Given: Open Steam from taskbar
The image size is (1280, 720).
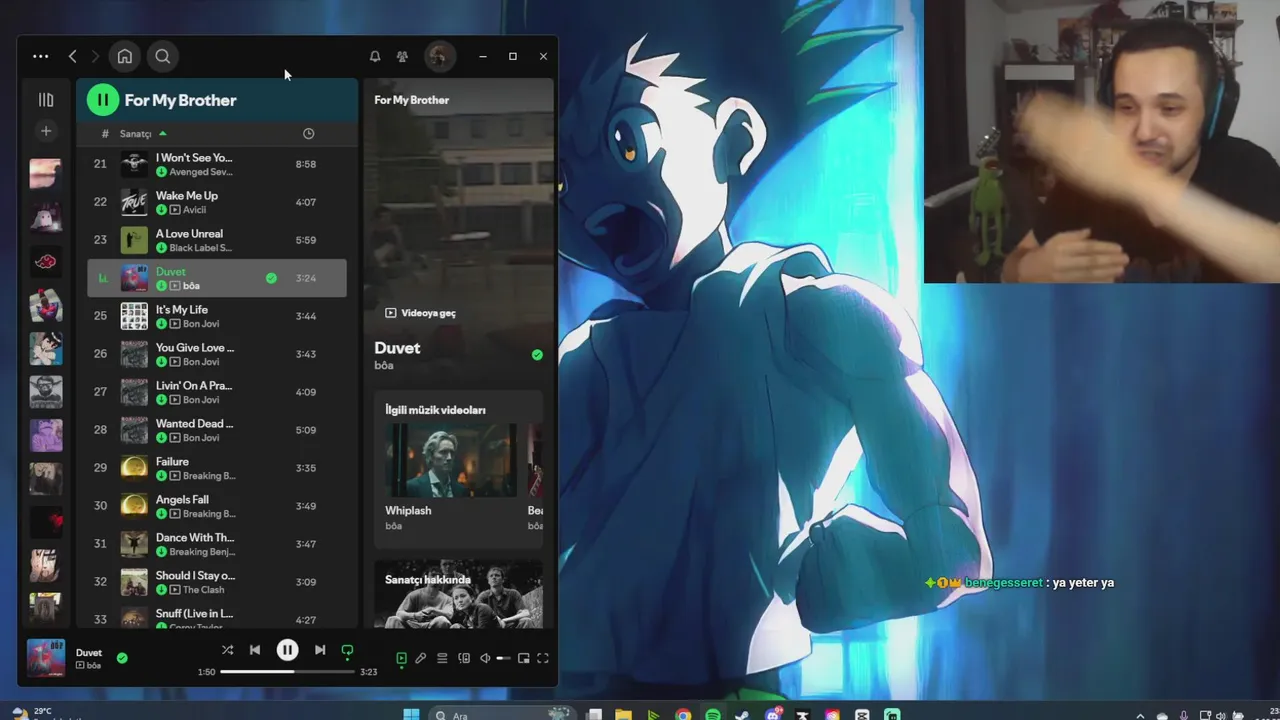Looking at the screenshot, I should pyautogui.click(x=742, y=714).
